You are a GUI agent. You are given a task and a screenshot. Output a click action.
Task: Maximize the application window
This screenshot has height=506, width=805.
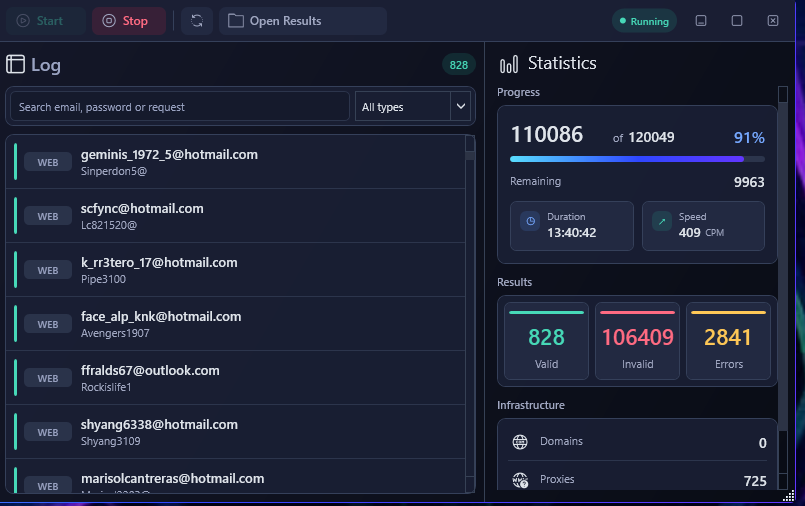[x=737, y=21]
